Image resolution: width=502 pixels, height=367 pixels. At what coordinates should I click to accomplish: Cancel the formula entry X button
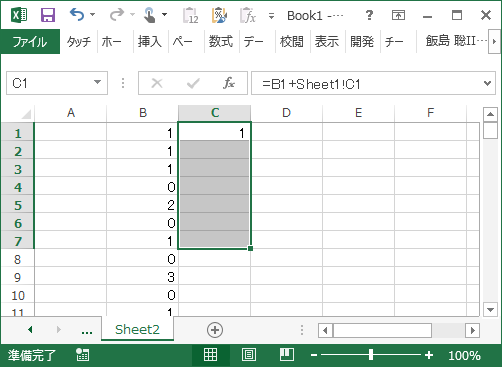tap(157, 83)
